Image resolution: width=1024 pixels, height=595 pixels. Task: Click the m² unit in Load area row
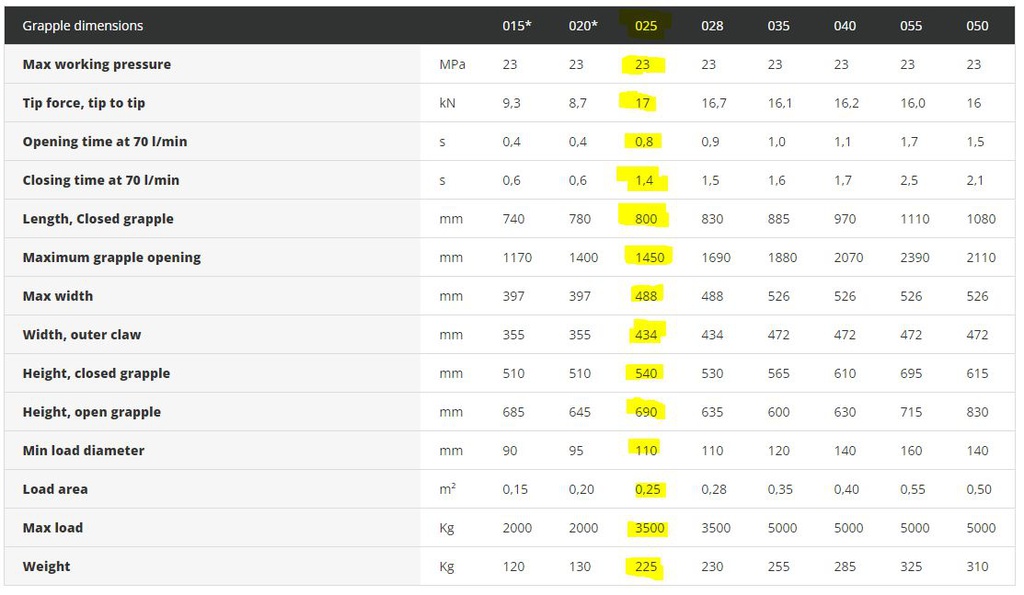pos(446,490)
